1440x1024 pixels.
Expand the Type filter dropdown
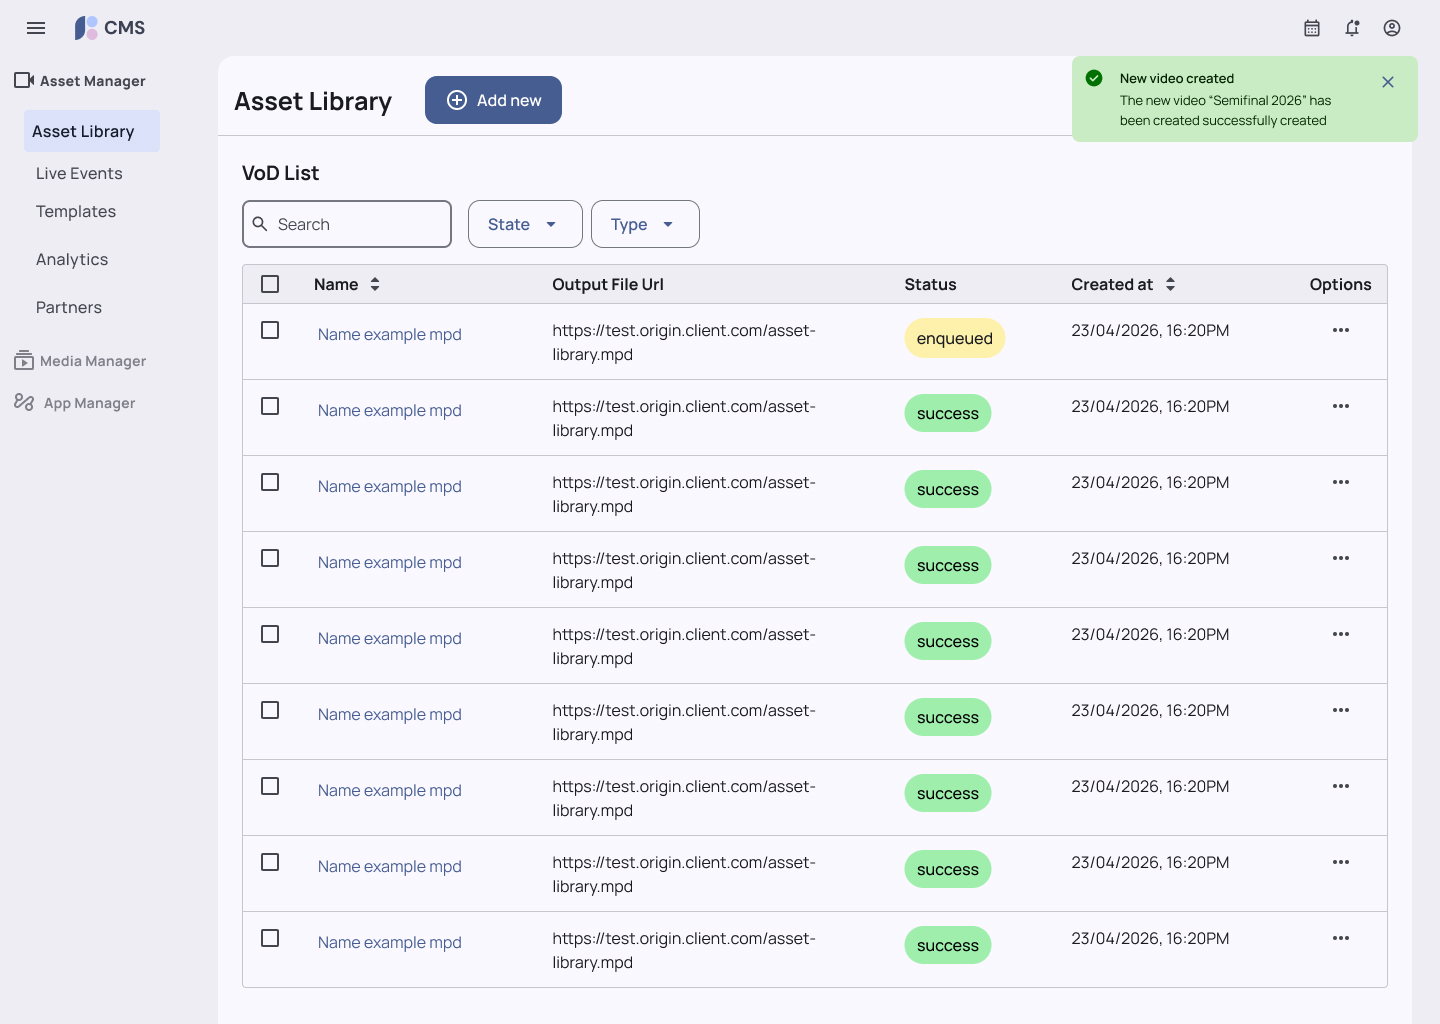645,224
